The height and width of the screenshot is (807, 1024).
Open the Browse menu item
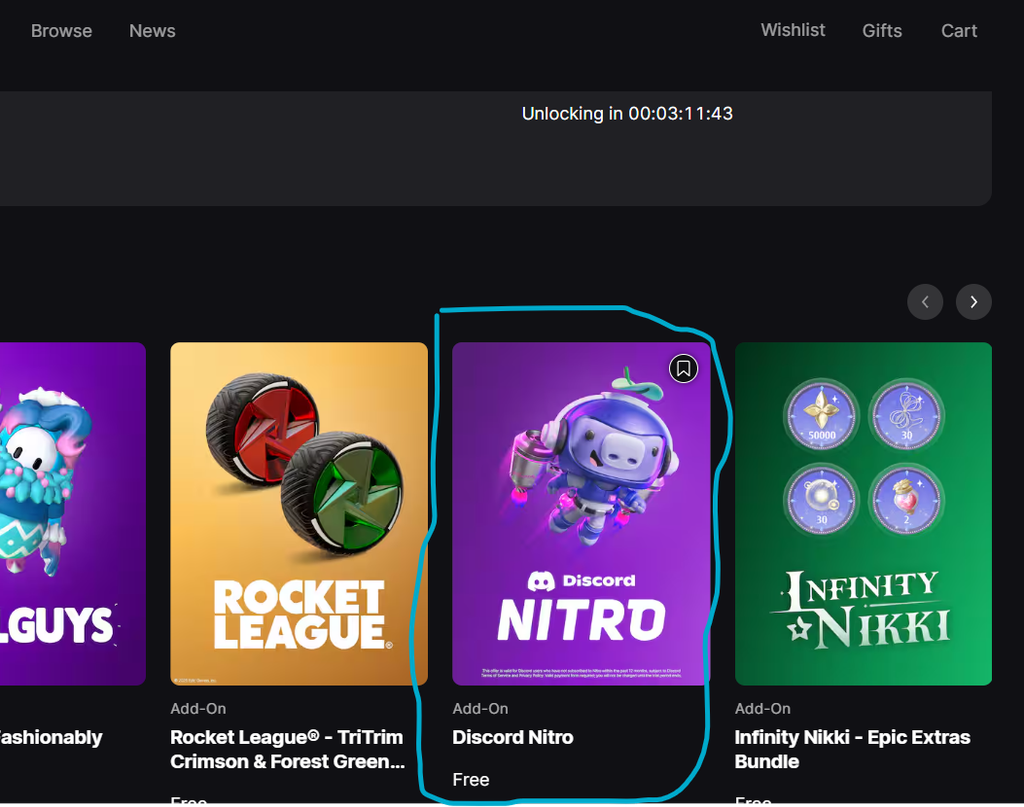pos(61,31)
